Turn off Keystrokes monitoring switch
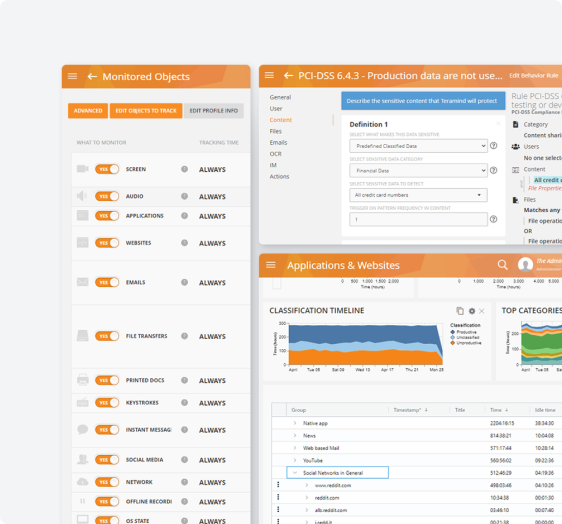The width and height of the screenshot is (562, 524). pos(107,403)
